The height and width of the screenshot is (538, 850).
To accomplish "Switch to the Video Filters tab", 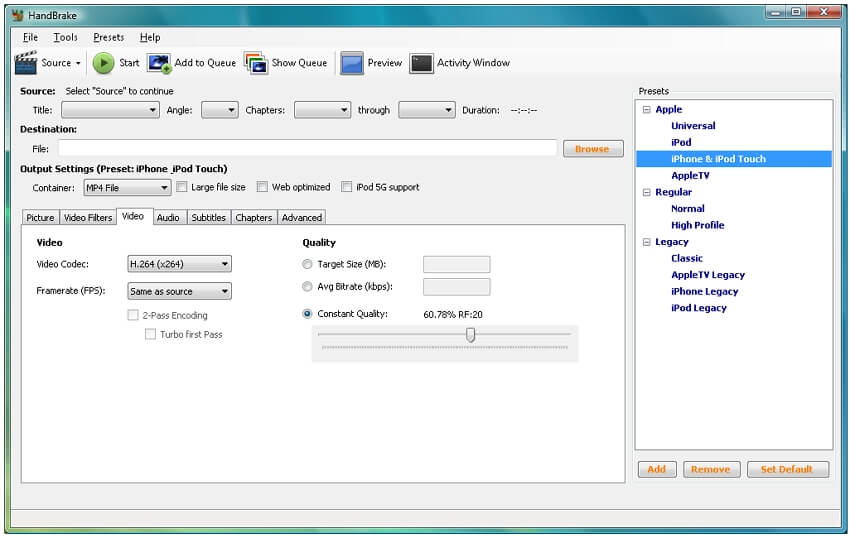I will click(88, 217).
